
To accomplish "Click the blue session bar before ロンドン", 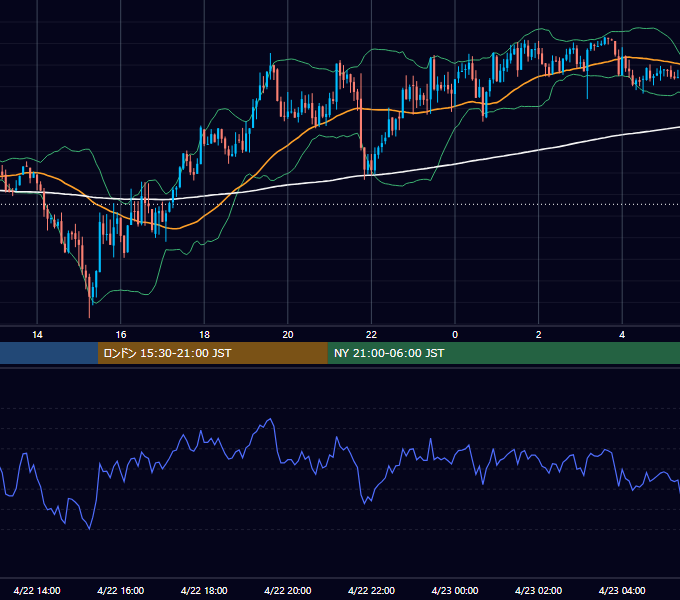I will (x=49, y=353).
